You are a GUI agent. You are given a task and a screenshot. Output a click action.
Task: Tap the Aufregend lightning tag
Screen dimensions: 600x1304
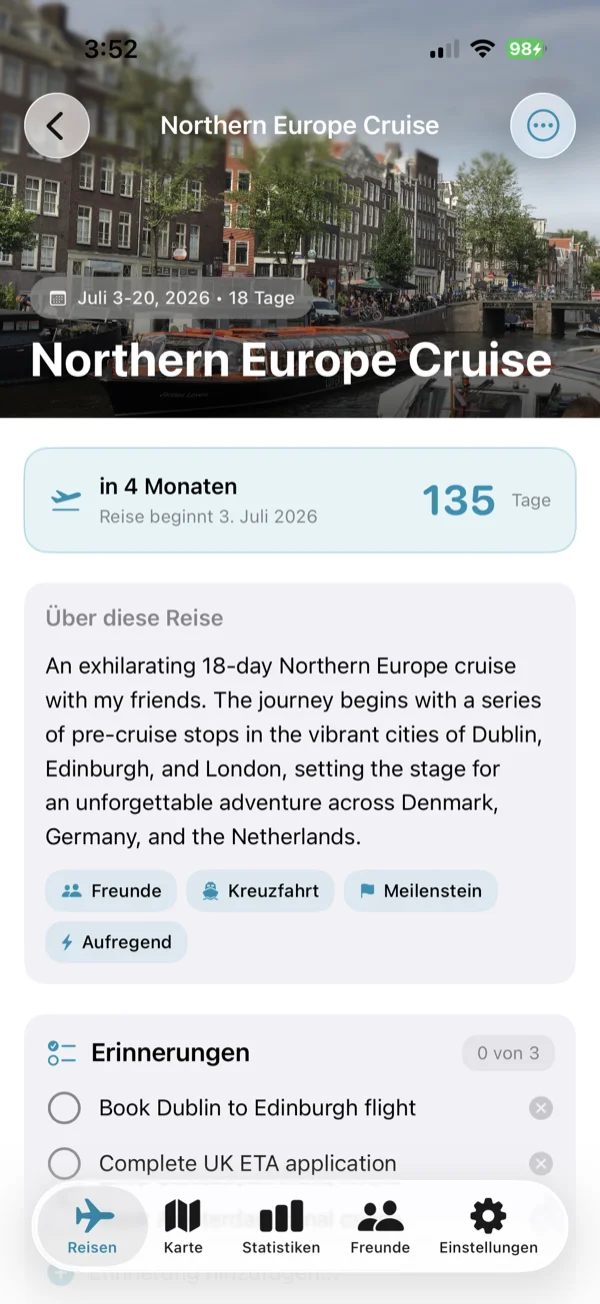pos(116,941)
